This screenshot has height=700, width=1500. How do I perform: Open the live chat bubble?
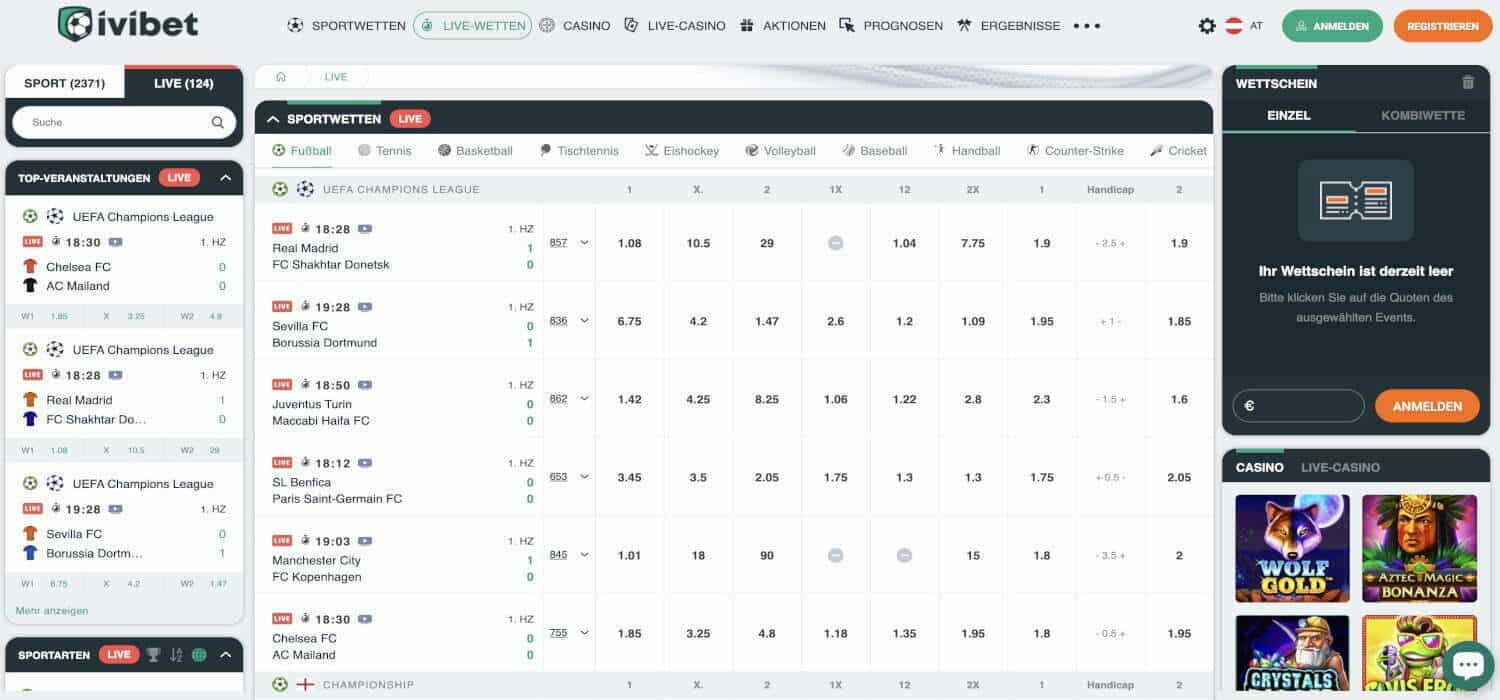(1467, 665)
